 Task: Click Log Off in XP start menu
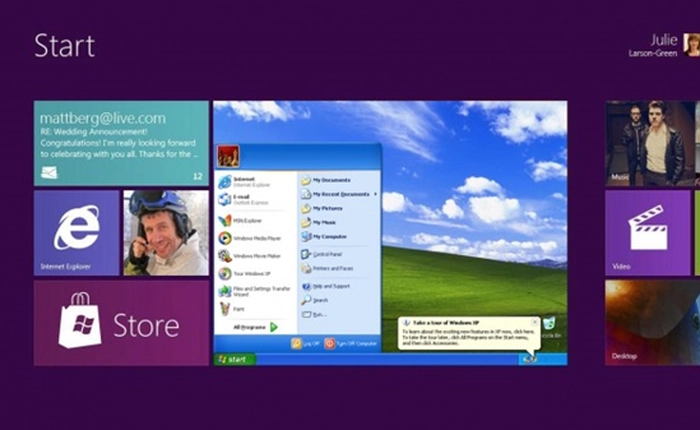click(305, 343)
